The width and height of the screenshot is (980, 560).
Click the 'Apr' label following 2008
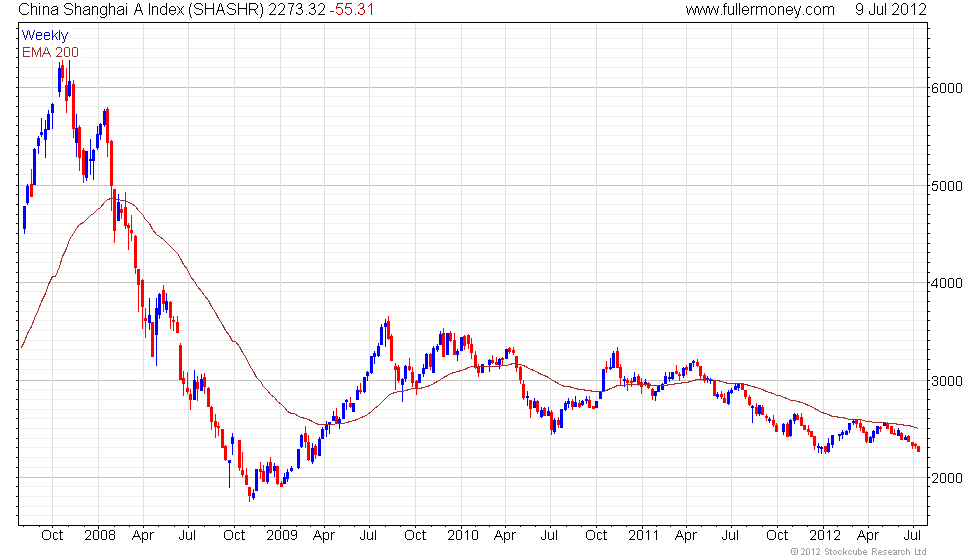[143, 536]
